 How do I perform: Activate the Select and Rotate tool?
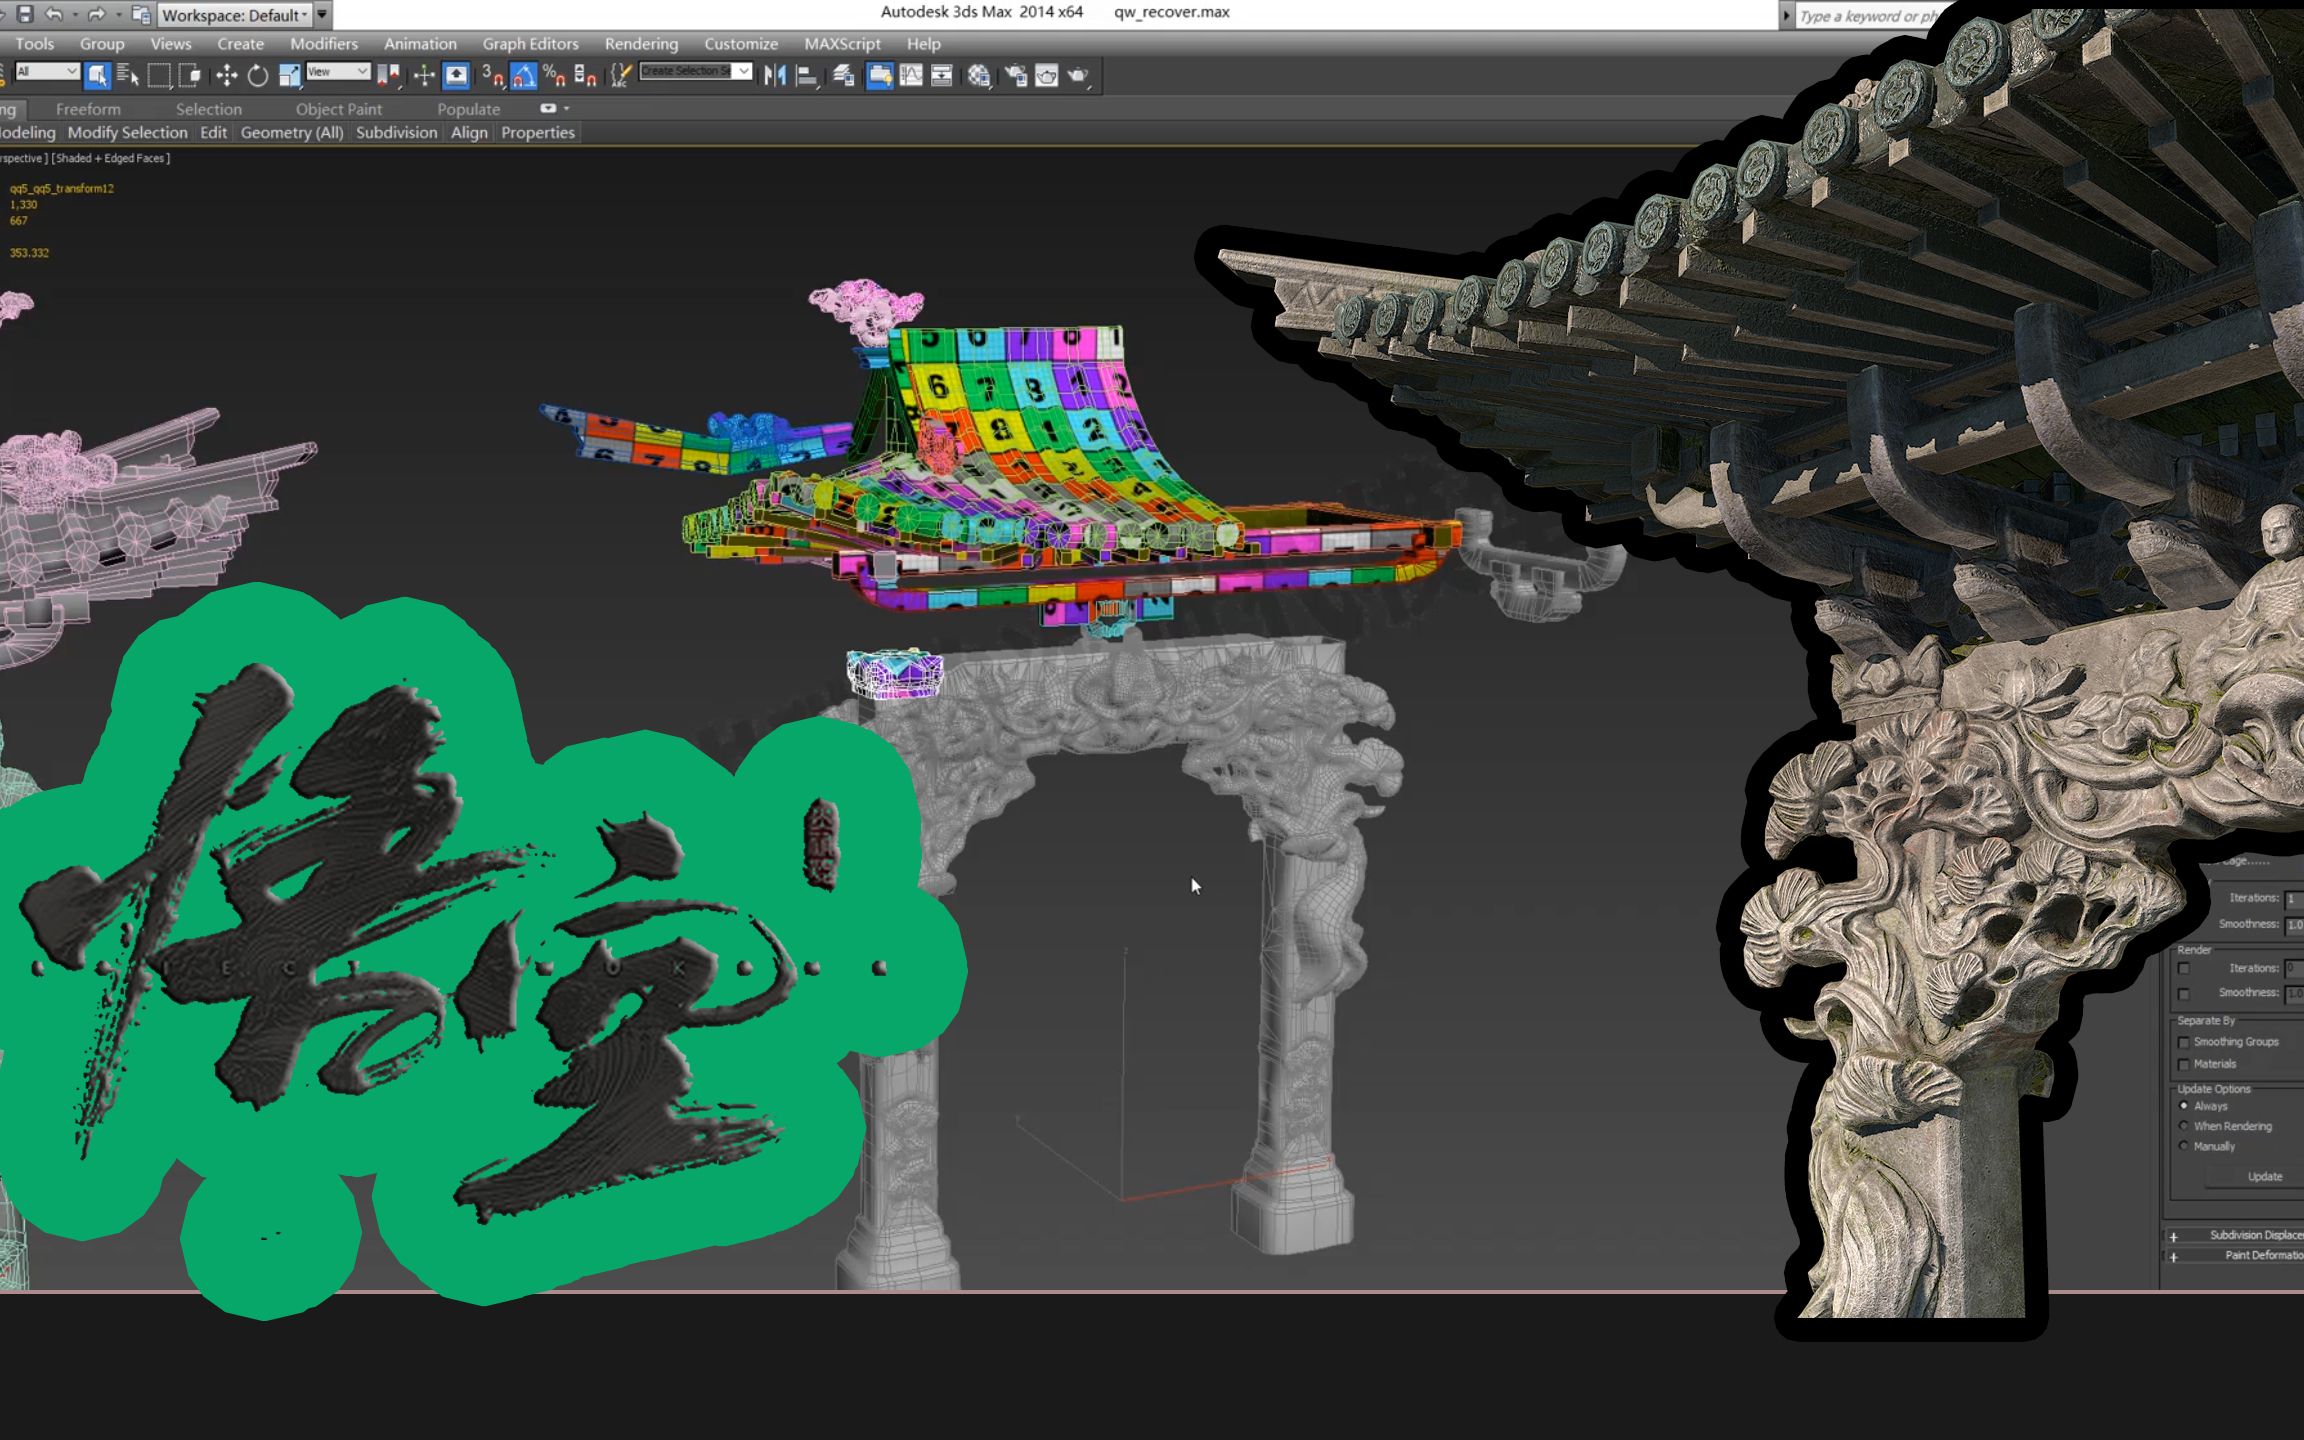point(256,76)
